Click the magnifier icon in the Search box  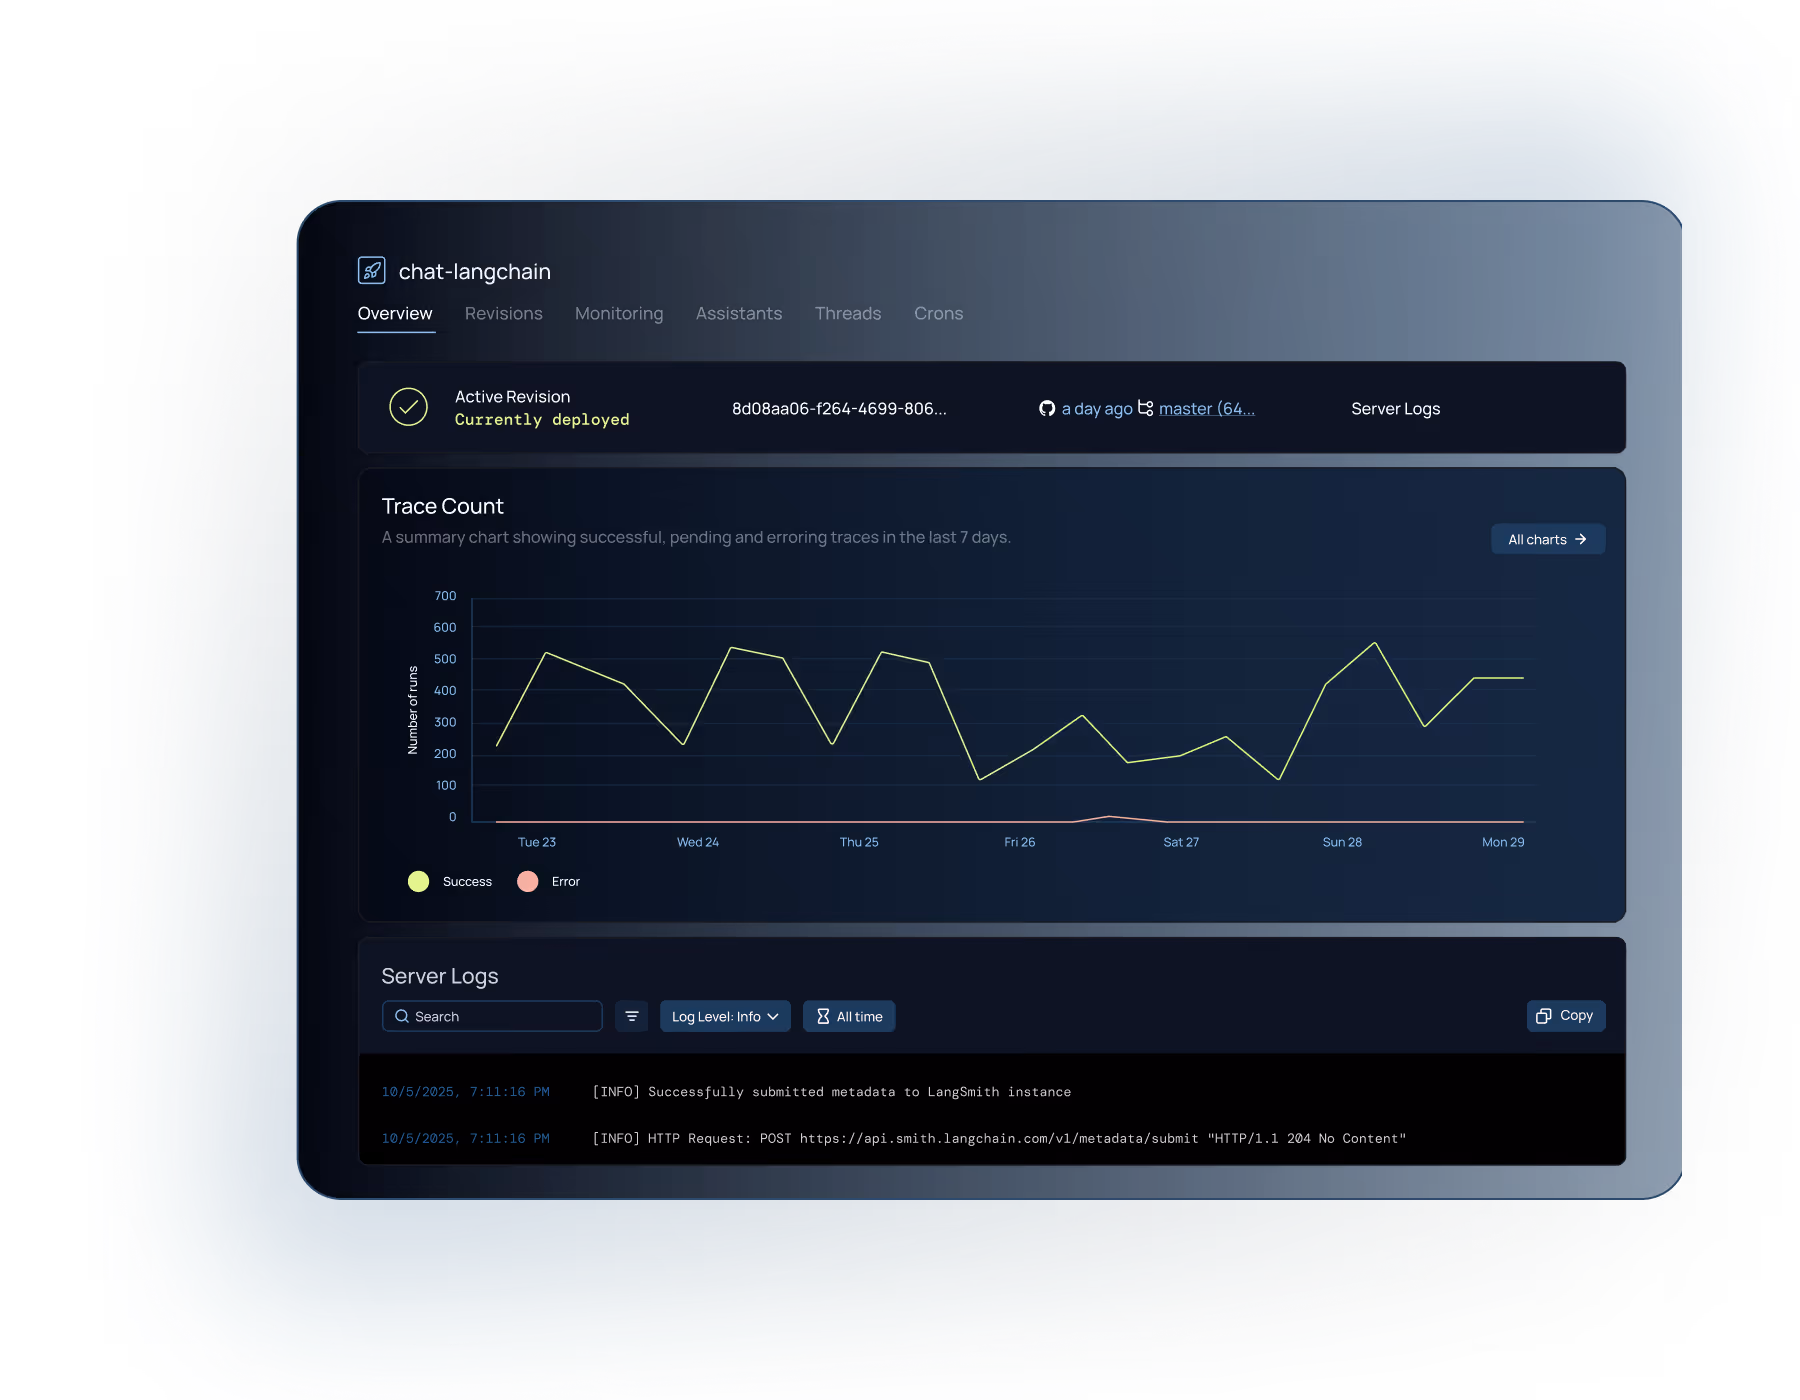(402, 1016)
